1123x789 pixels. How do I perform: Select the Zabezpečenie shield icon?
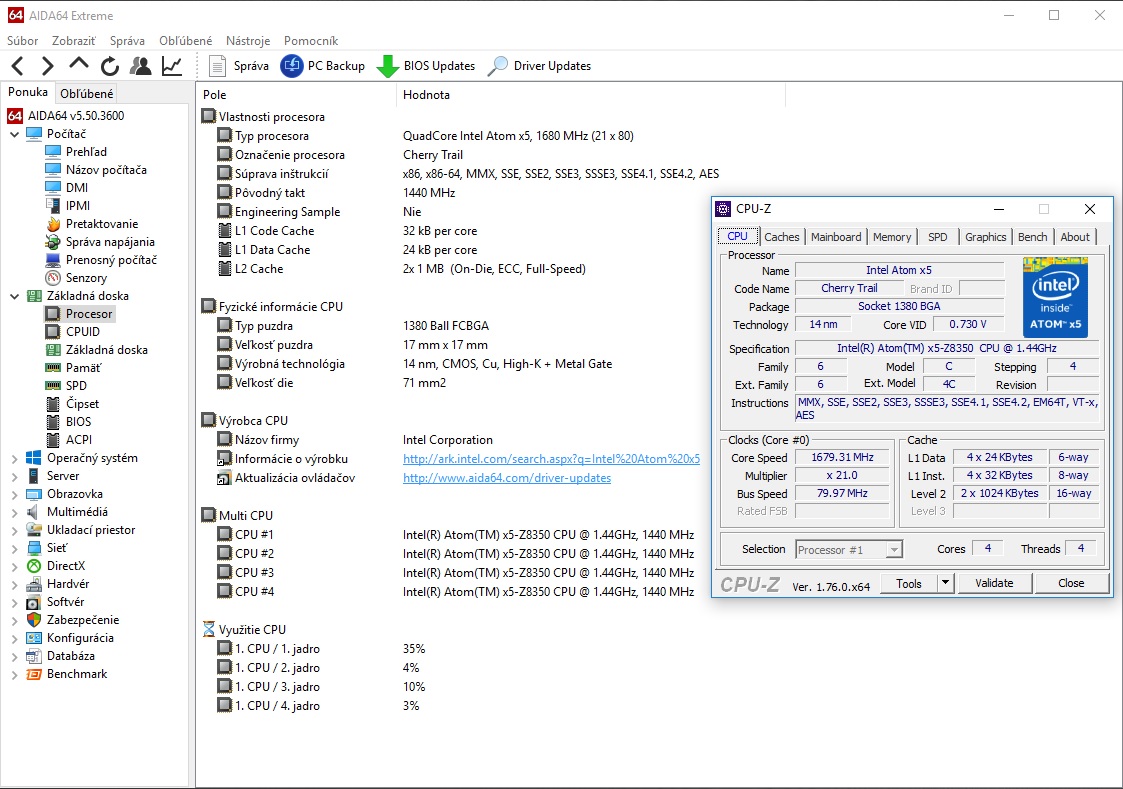[x=34, y=620]
